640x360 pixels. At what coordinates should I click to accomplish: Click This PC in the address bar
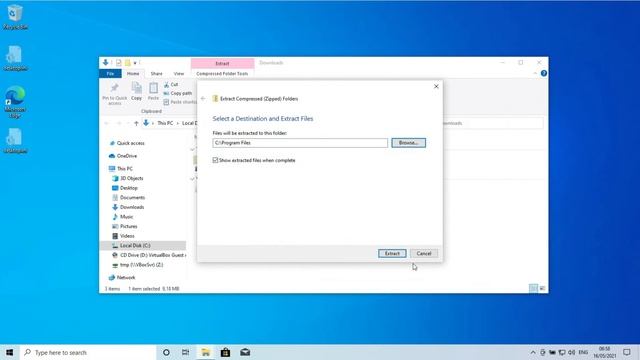coord(165,123)
